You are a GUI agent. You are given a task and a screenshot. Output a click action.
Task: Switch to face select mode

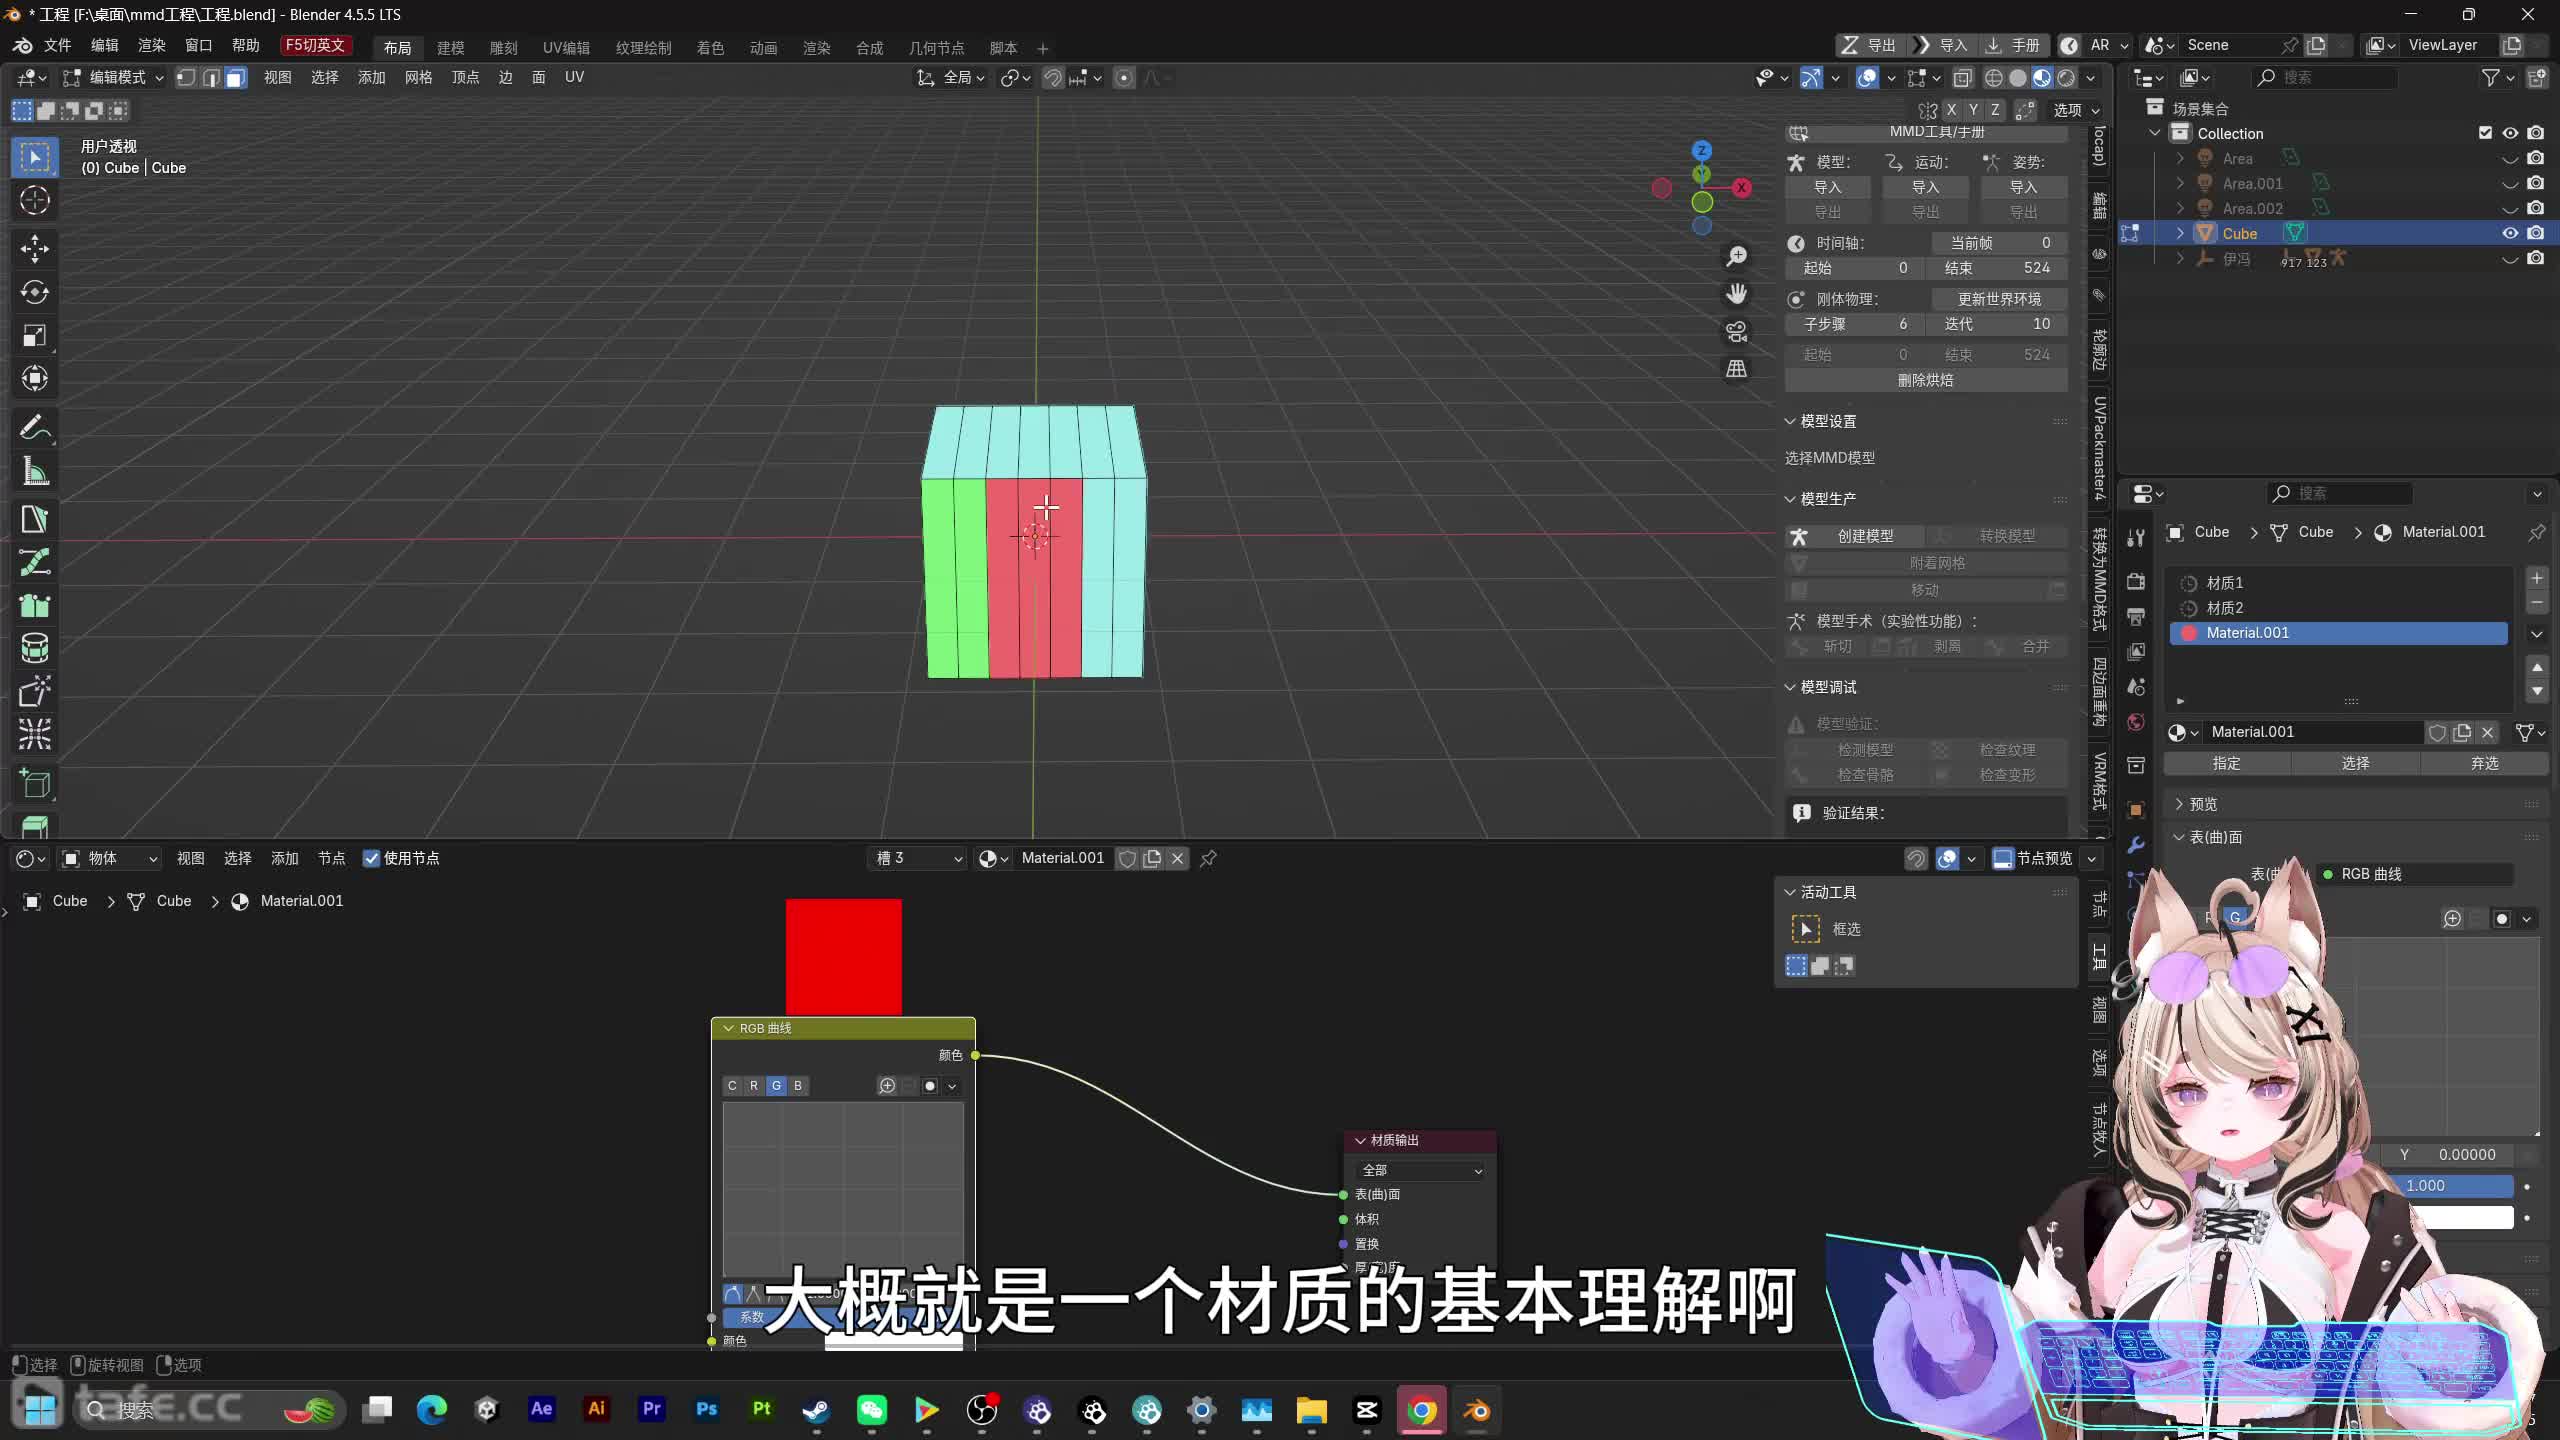(x=236, y=78)
